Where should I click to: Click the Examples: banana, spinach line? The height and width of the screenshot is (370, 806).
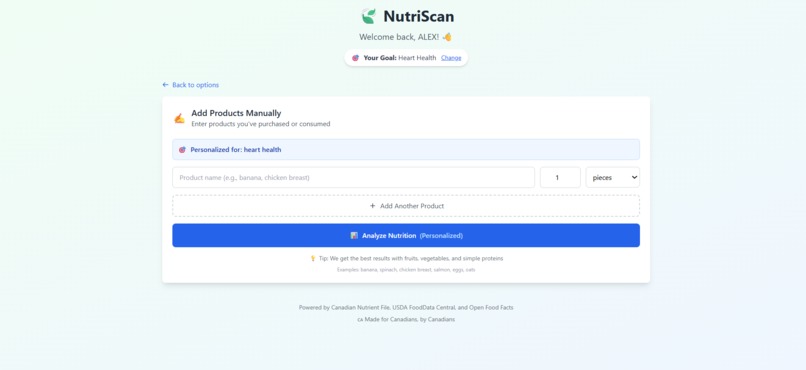[x=406, y=270]
